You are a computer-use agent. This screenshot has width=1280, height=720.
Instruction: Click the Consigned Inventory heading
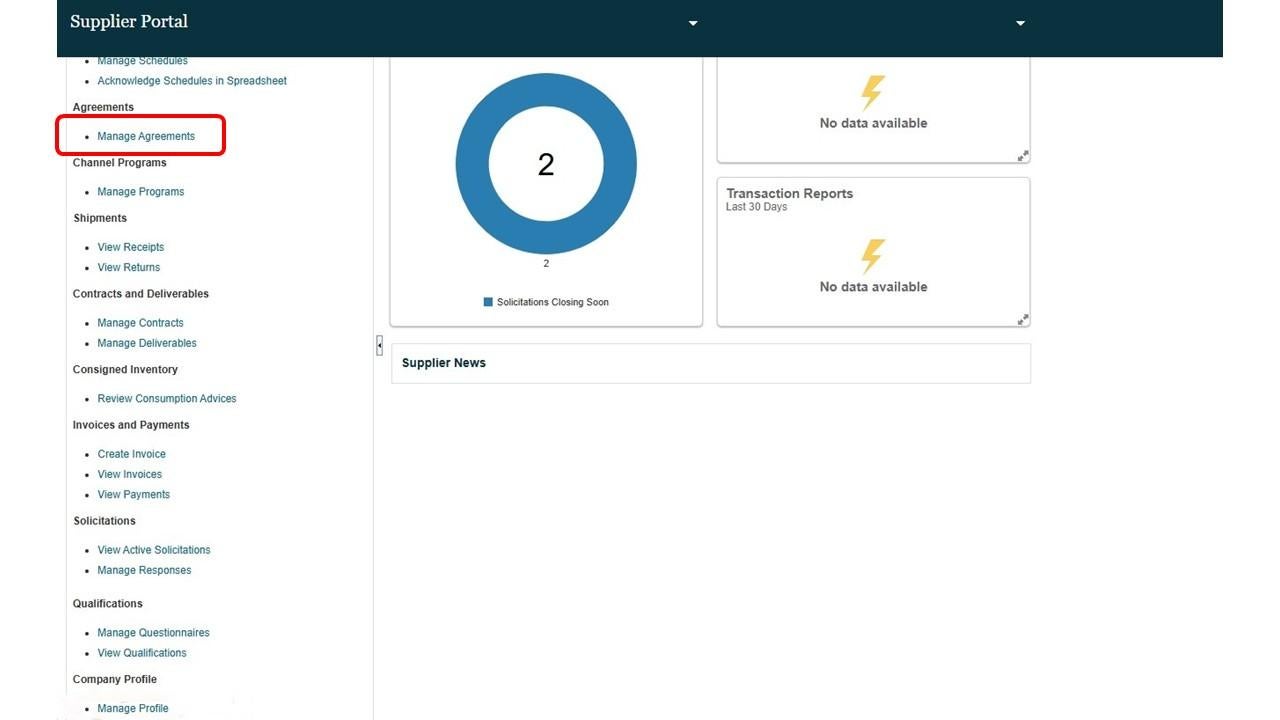tap(125, 370)
